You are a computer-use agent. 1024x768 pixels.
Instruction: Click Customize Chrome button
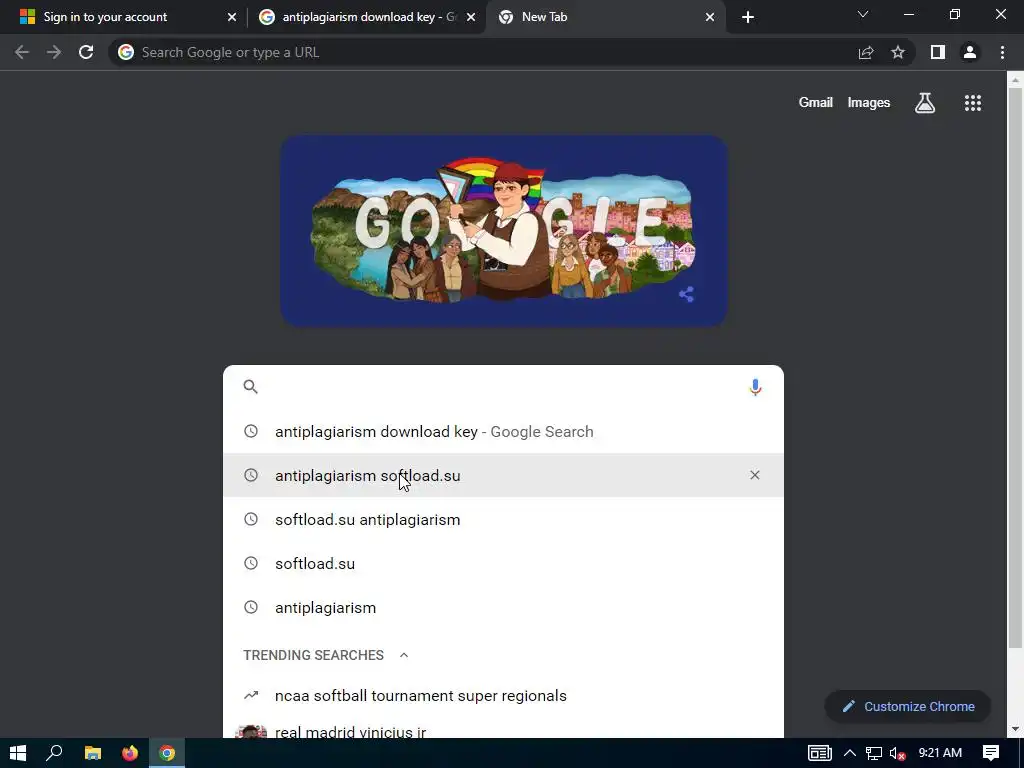pos(908,707)
